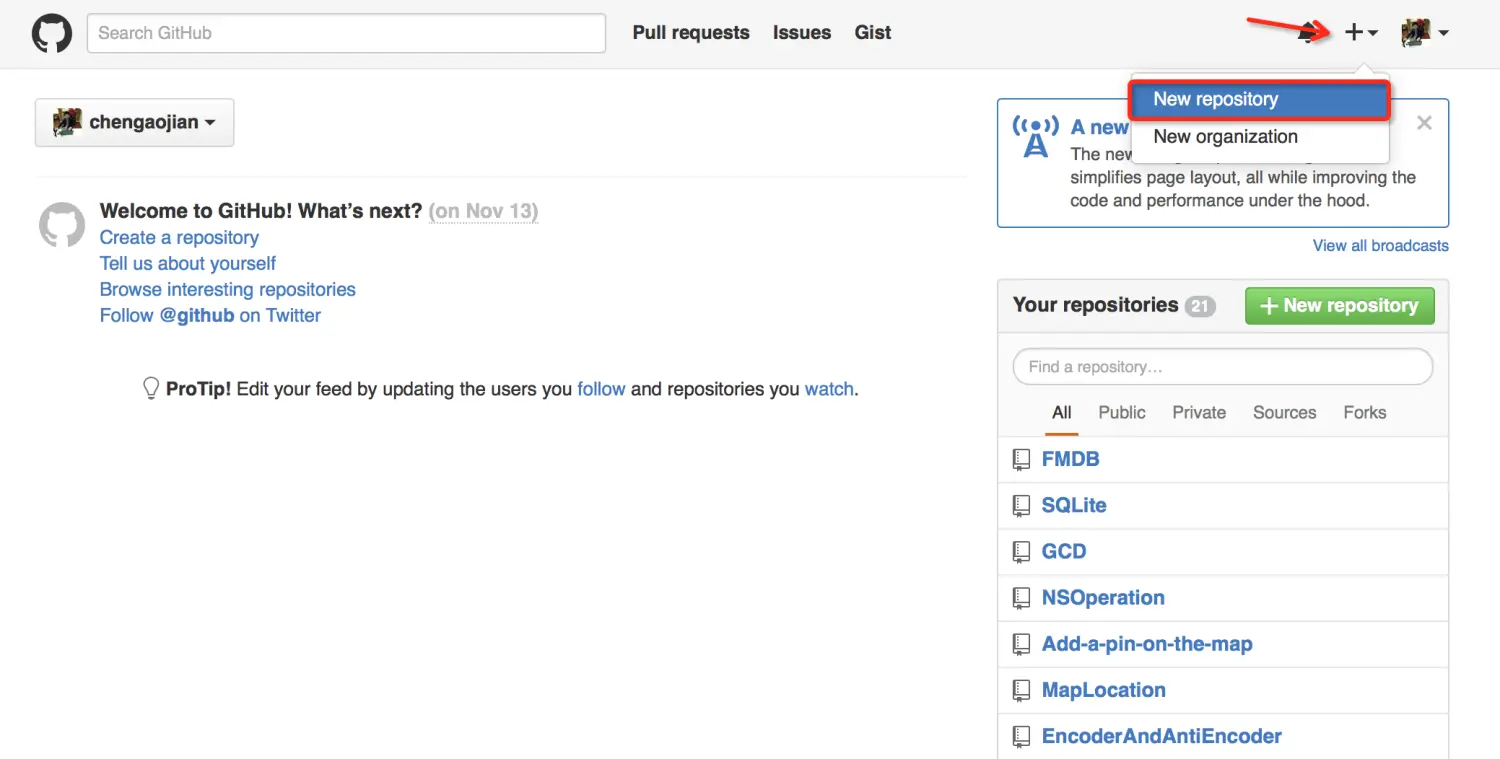Screen dimensions: 1500x759
Task: Focus the Find a repository field
Action: point(1223,367)
